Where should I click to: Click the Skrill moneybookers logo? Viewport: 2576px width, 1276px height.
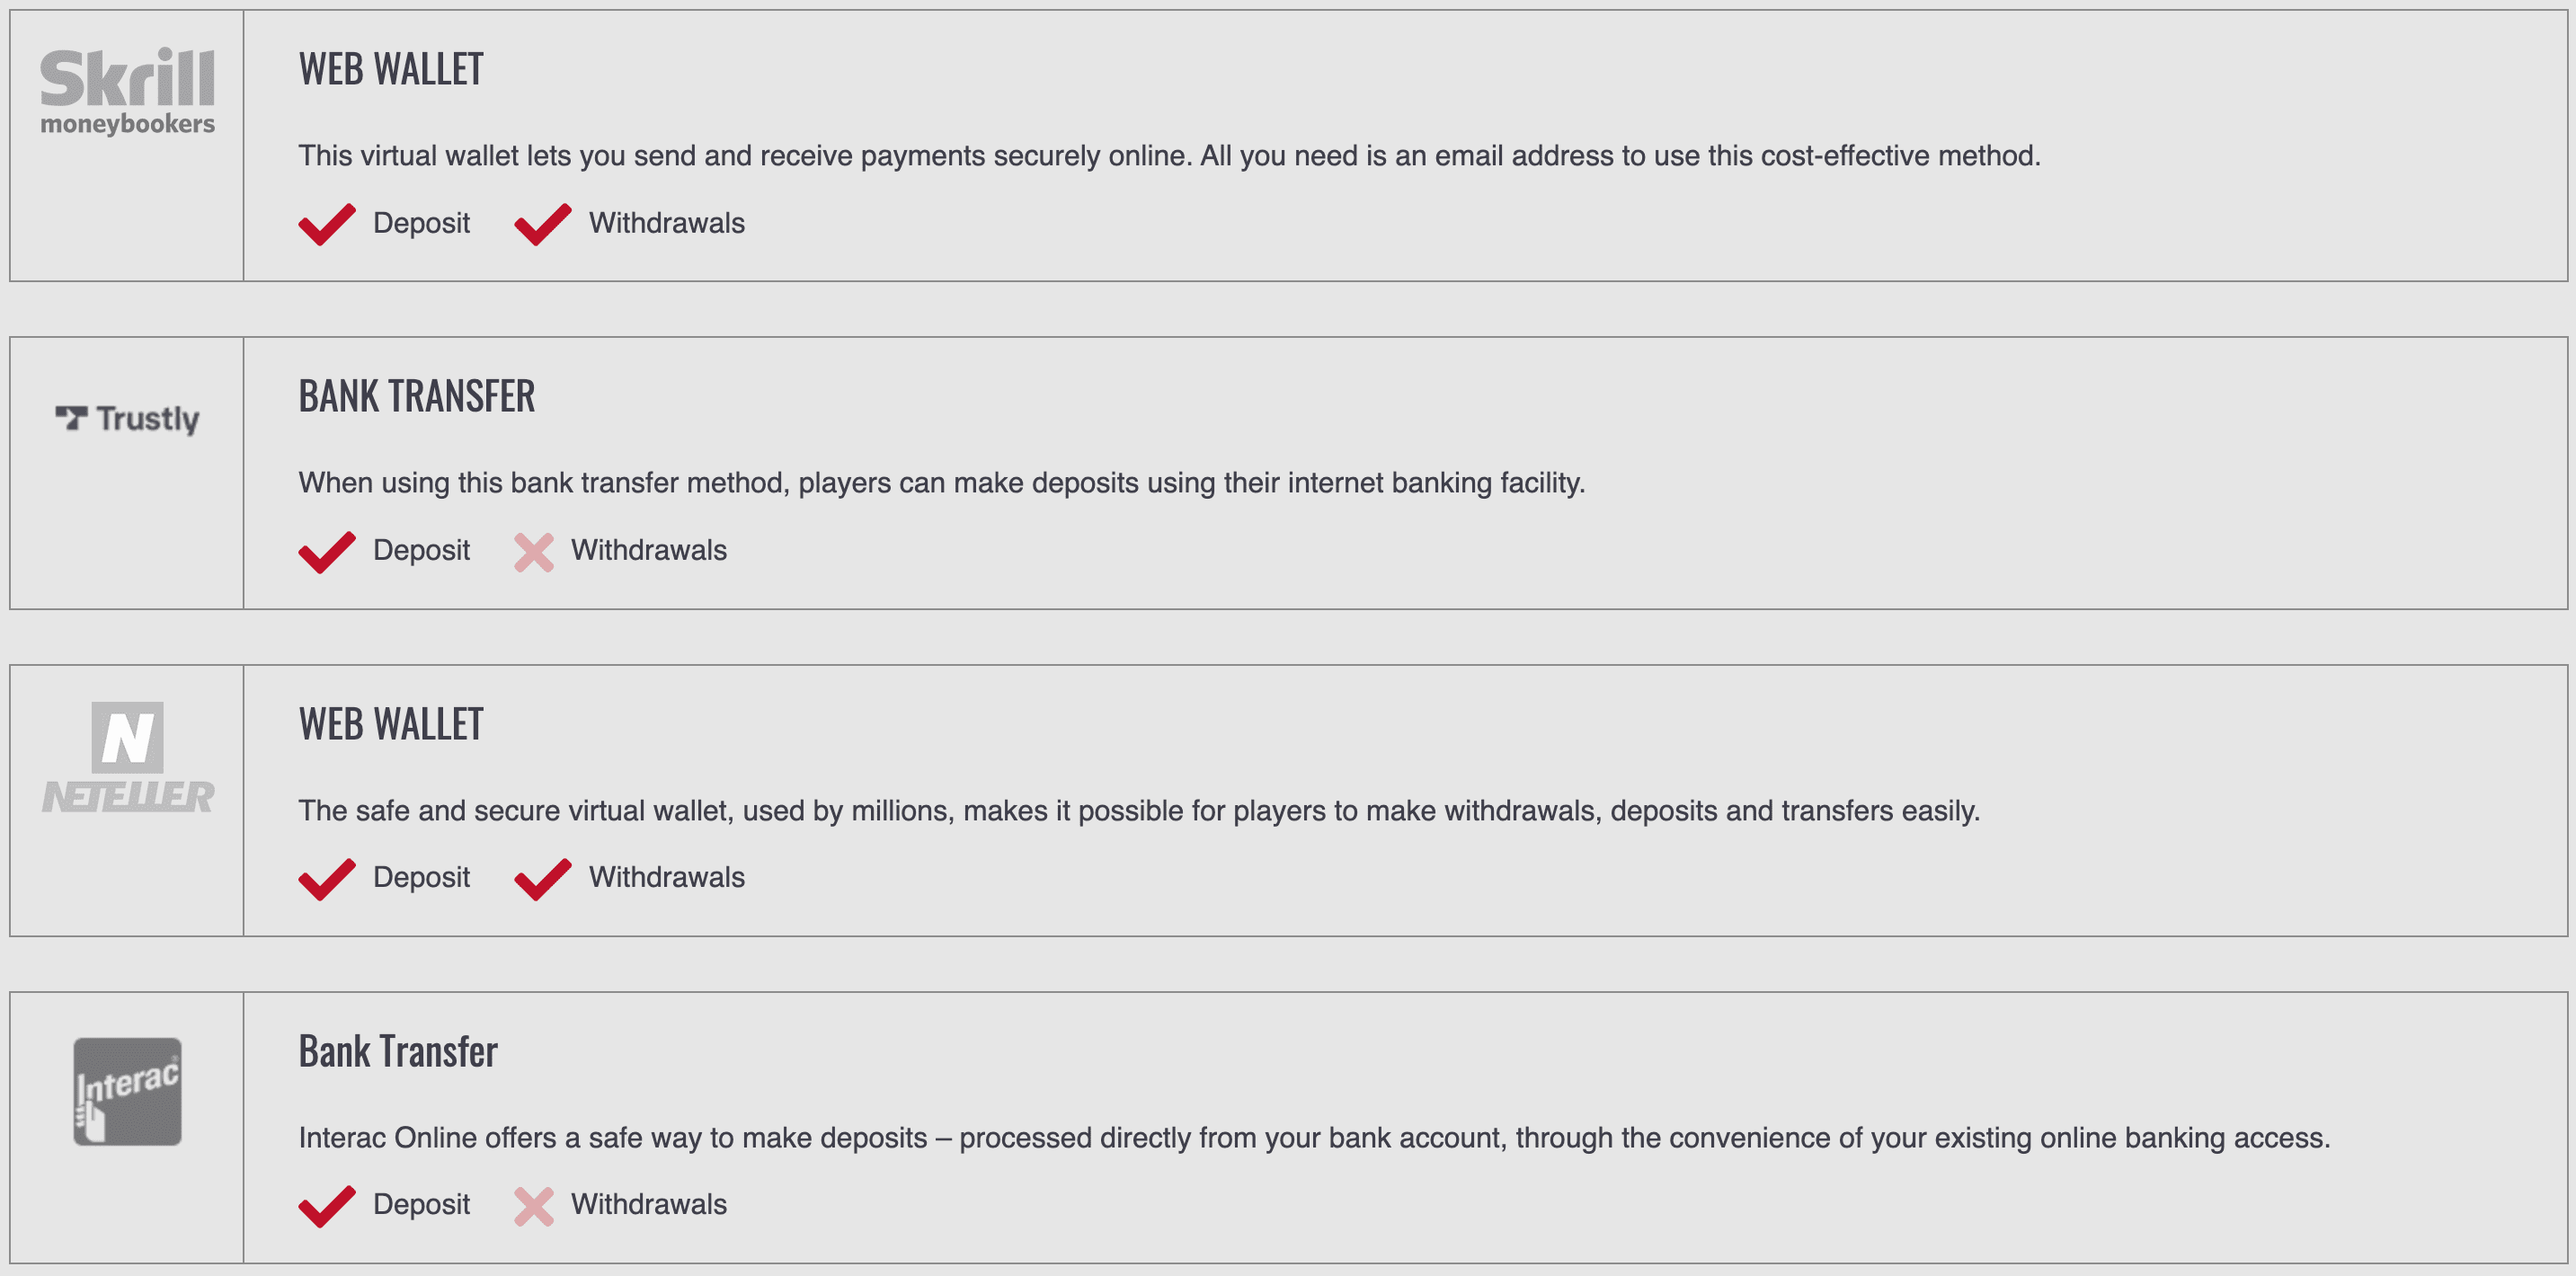(127, 91)
